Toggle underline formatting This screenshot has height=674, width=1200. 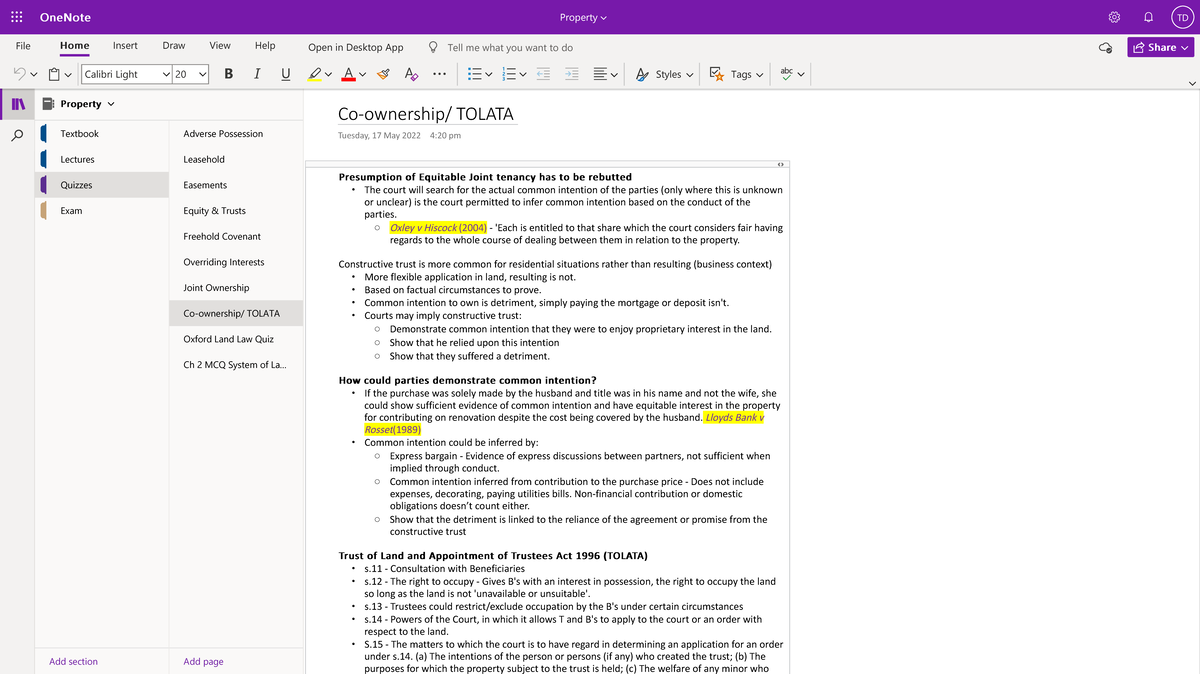tap(284, 73)
